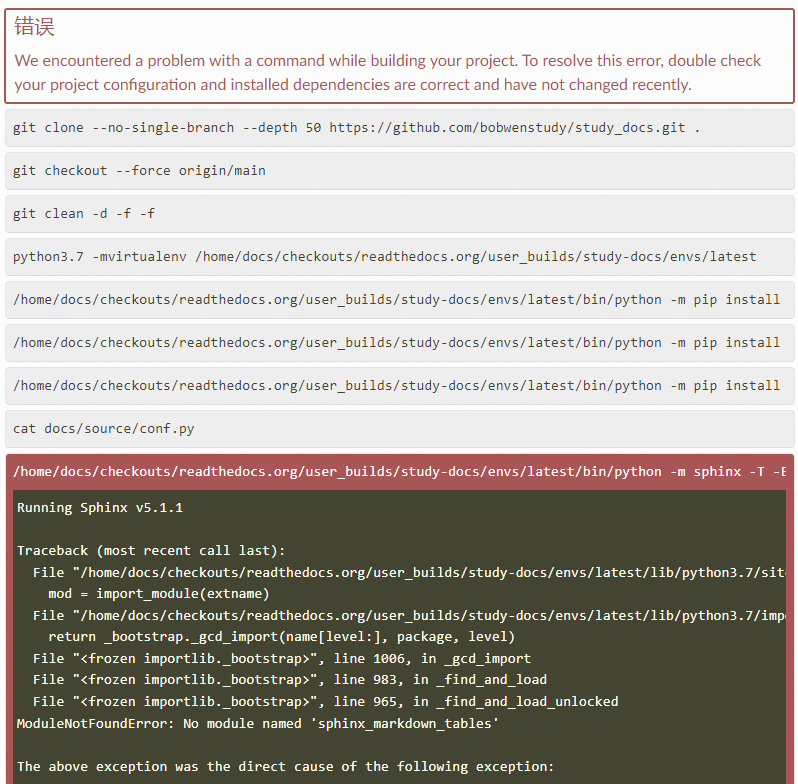Click the 'above exception was the direct cause' line
The image size is (798, 784).
click(x=285, y=767)
